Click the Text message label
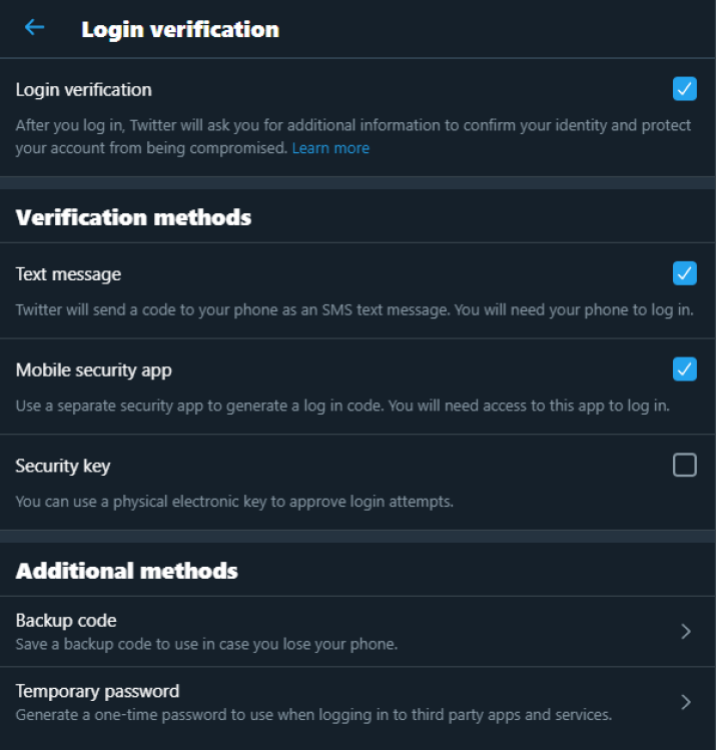716x750 pixels. (x=68, y=275)
